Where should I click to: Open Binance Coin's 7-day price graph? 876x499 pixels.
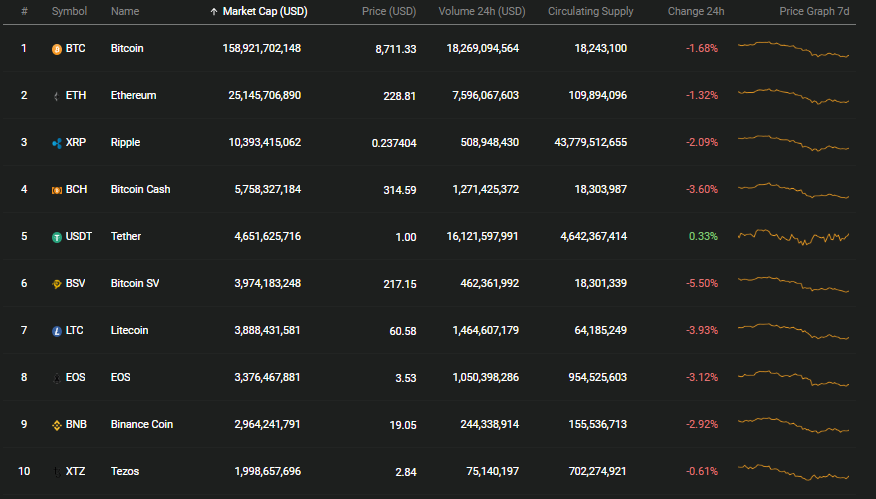point(793,425)
